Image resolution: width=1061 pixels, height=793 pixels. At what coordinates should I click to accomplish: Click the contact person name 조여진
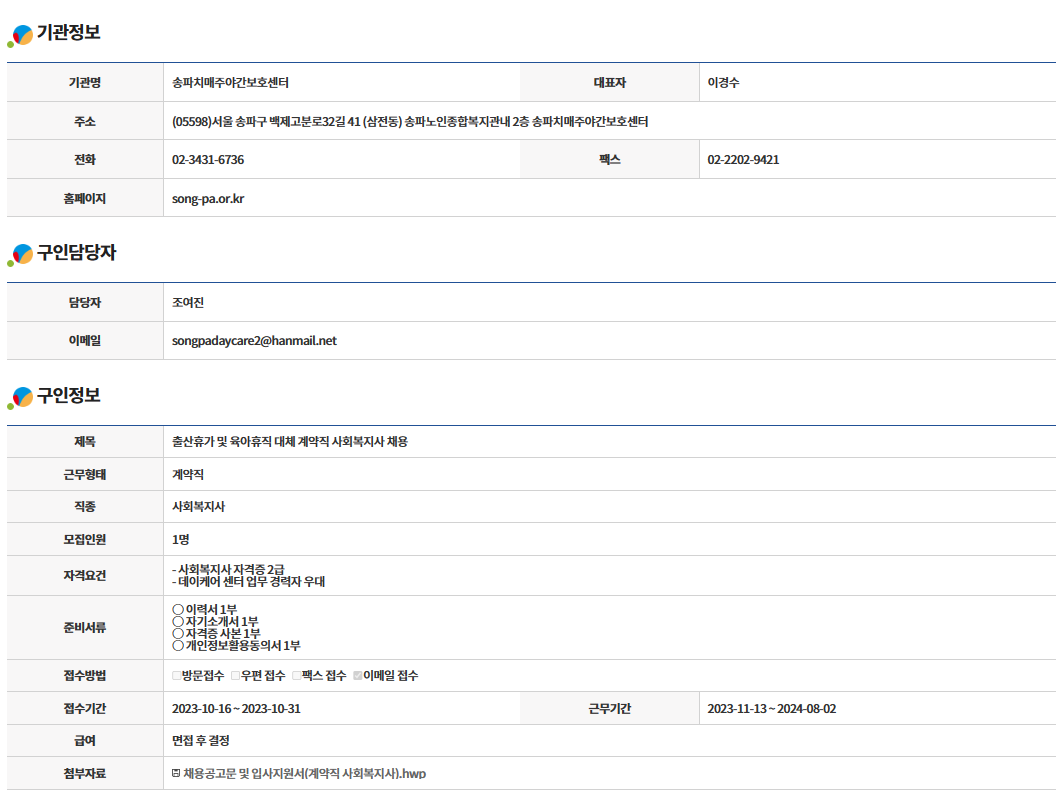[x=188, y=303]
